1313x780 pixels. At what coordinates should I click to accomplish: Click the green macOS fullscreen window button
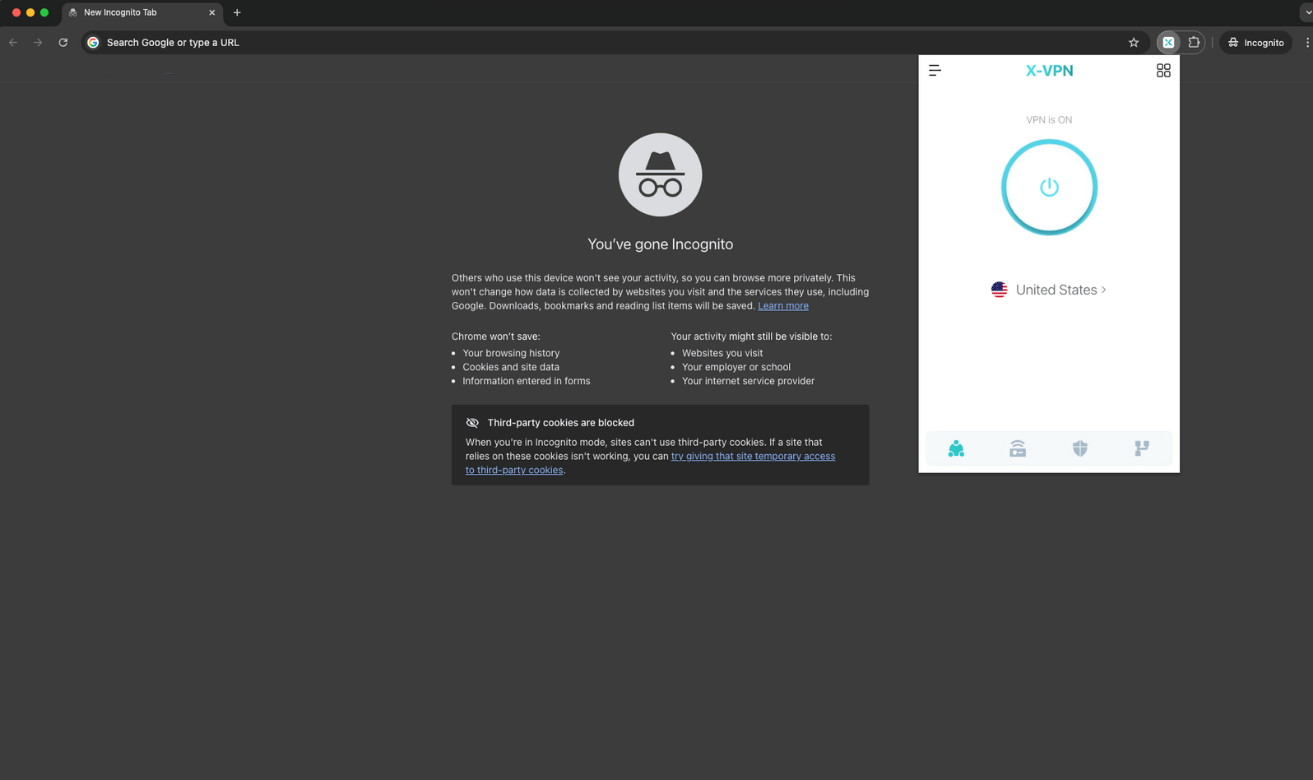point(44,13)
